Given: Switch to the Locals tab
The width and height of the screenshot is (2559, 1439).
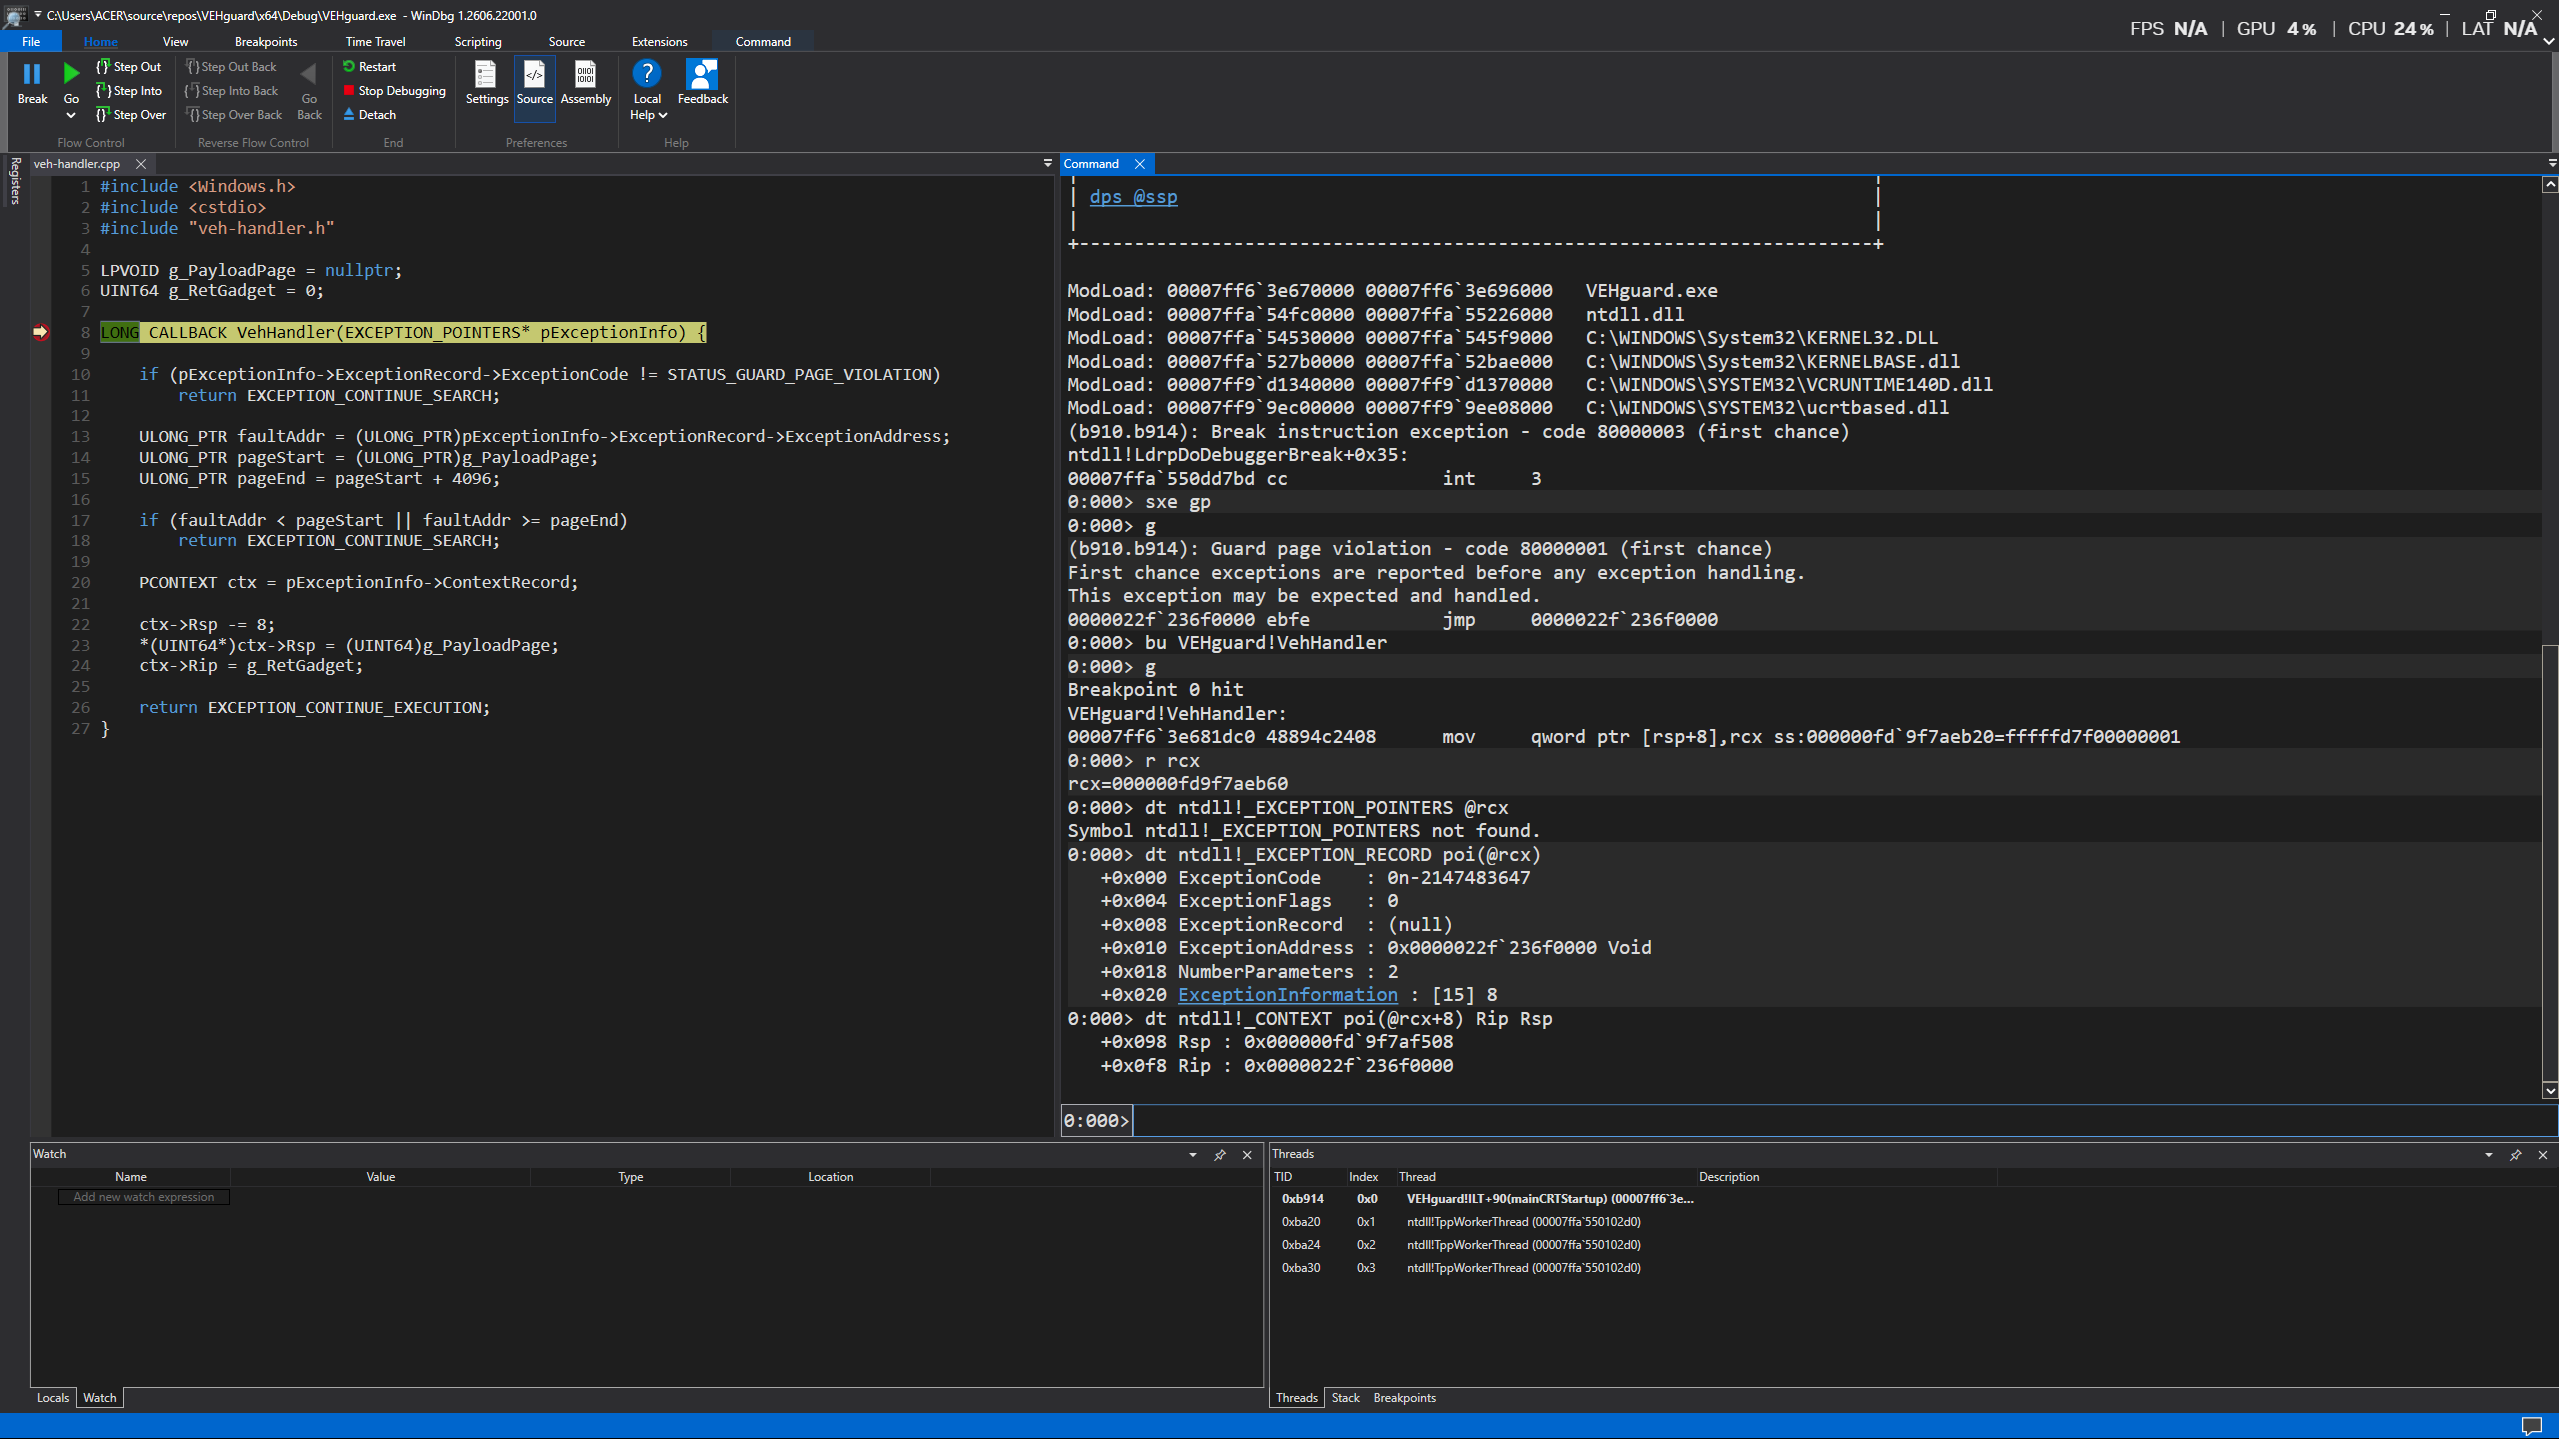Looking at the screenshot, I should 53,1398.
